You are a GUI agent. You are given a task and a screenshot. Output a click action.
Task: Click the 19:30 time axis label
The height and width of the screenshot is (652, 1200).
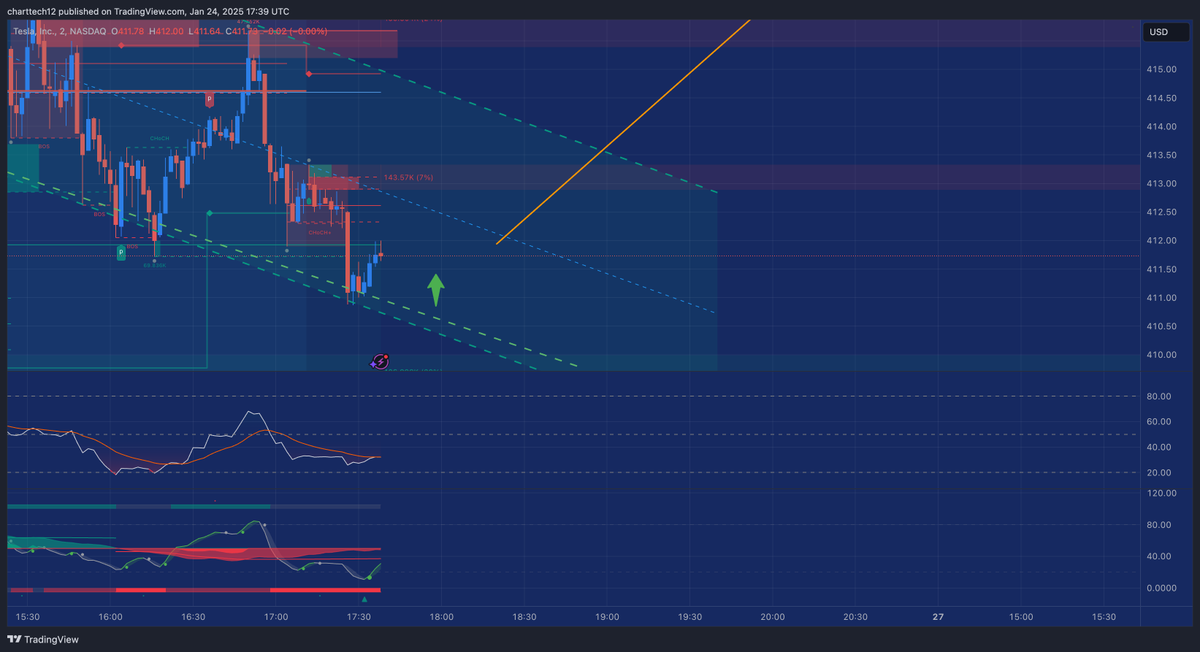click(690, 617)
